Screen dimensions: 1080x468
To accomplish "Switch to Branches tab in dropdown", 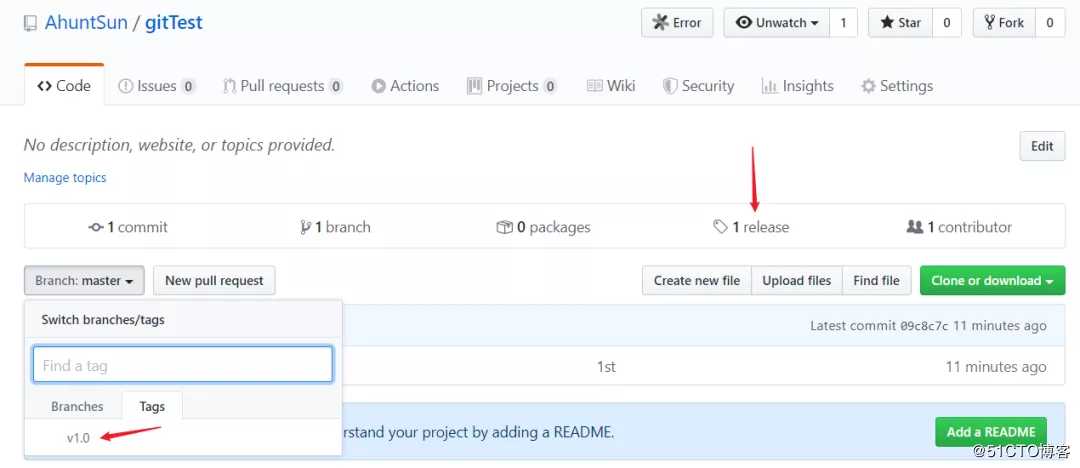I will click(77, 407).
